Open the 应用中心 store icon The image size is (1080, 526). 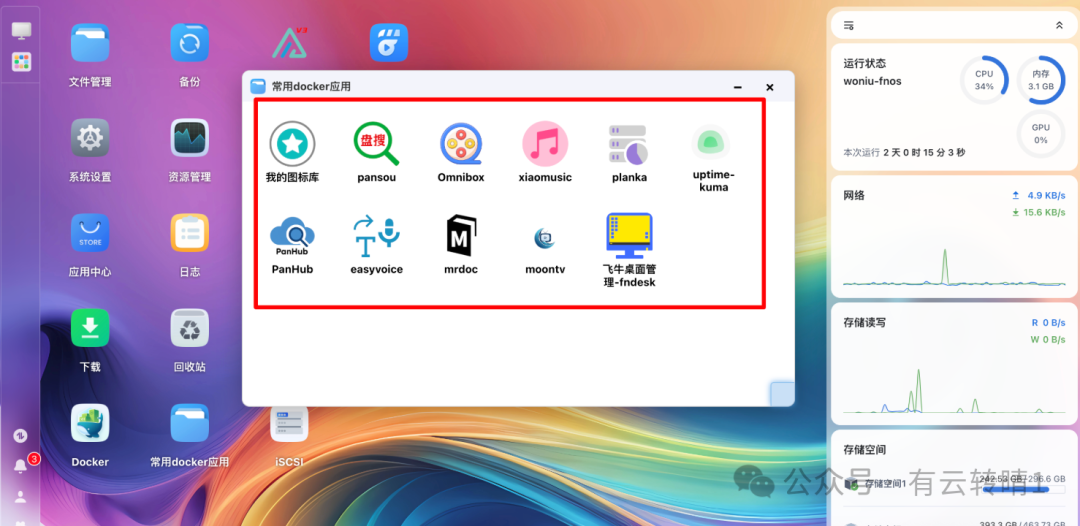pyautogui.click(x=90, y=233)
